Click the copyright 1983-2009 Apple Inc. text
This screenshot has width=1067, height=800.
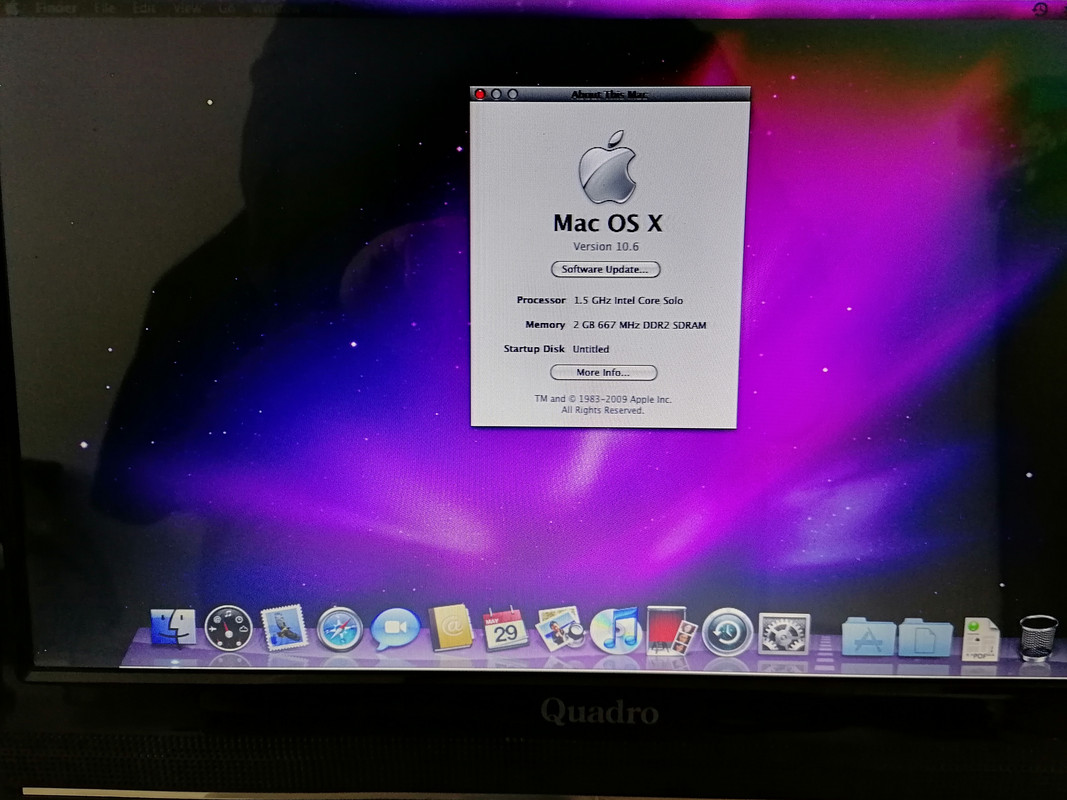(x=603, y=399)
